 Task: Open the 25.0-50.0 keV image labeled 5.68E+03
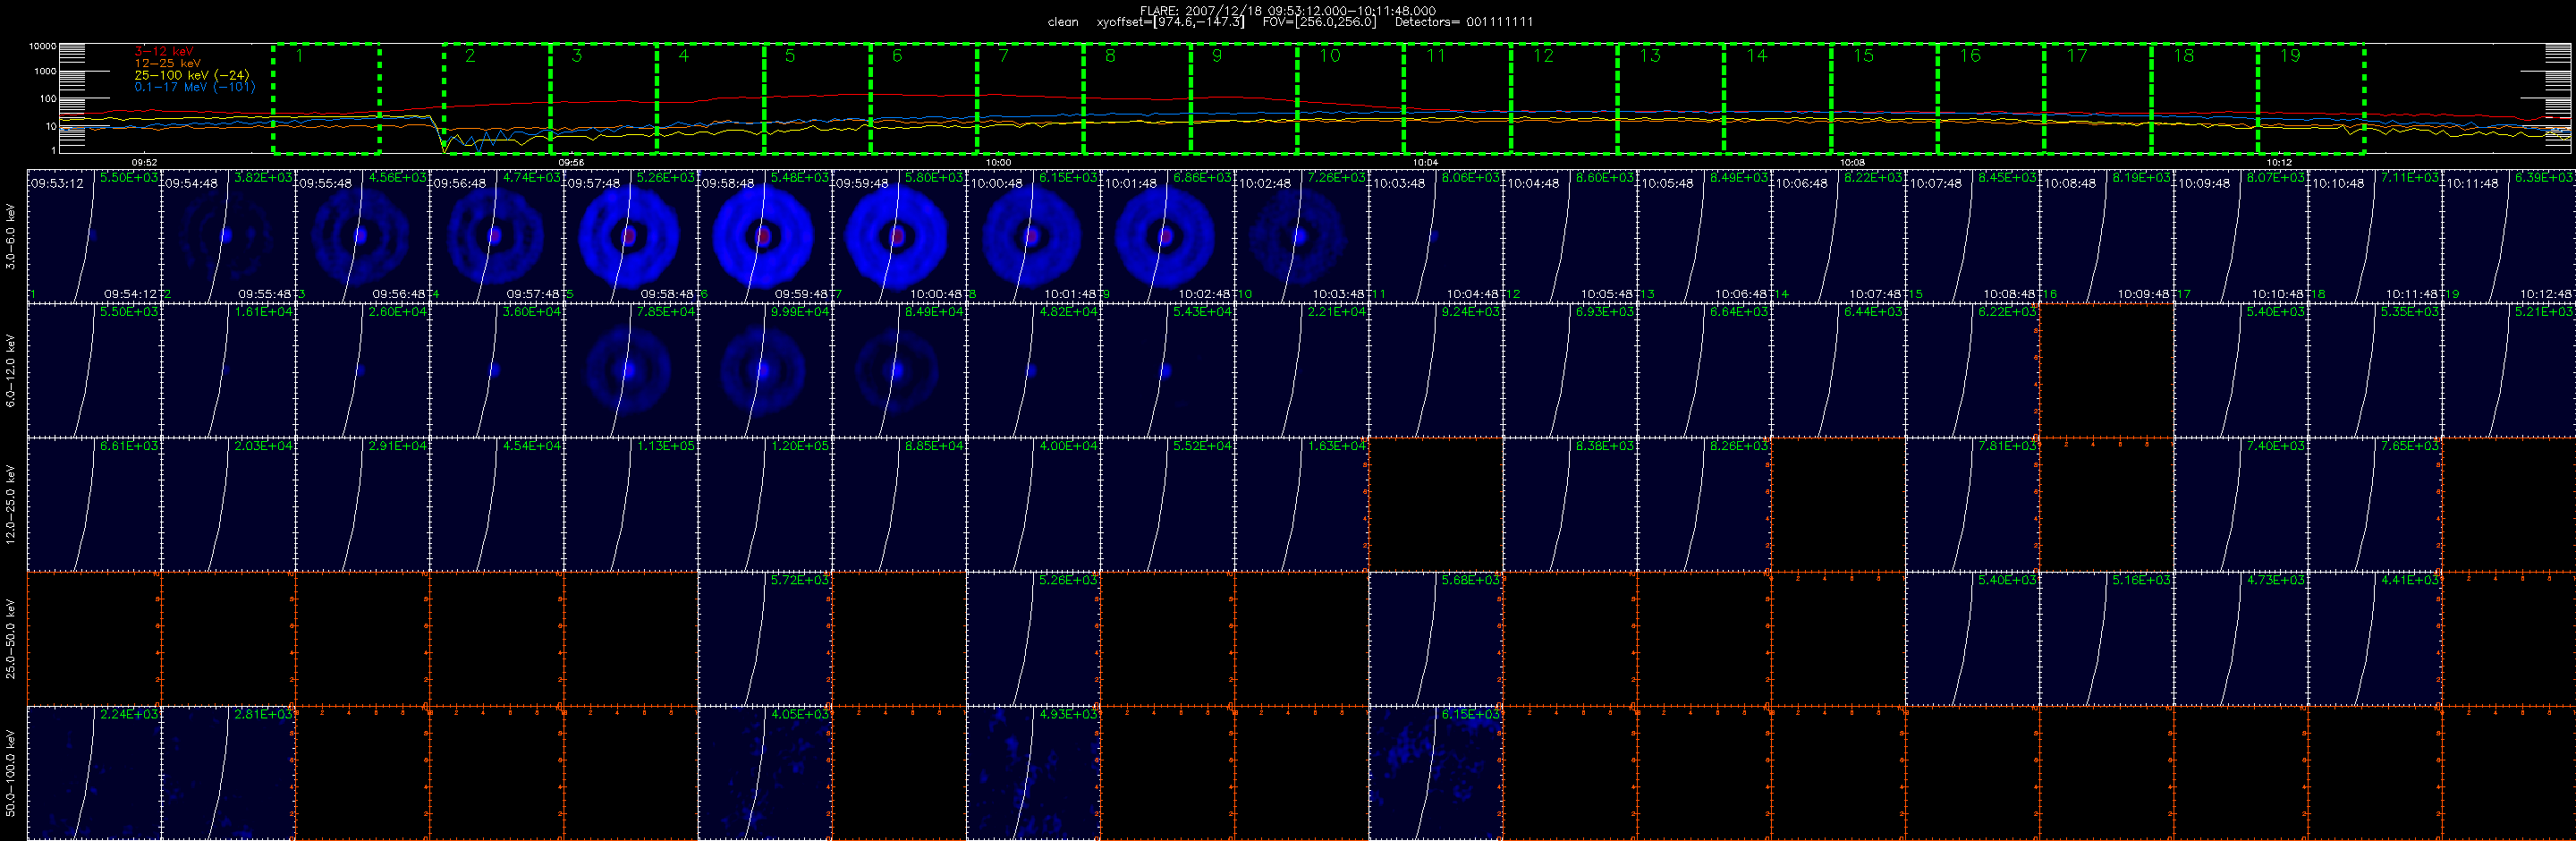[1436, 638]
